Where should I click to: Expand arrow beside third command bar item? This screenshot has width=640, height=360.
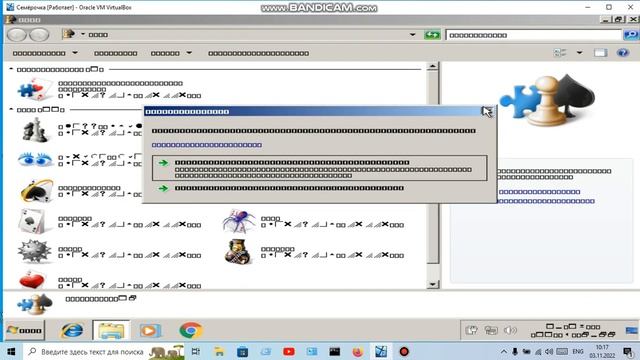click(x=189, y=53)
